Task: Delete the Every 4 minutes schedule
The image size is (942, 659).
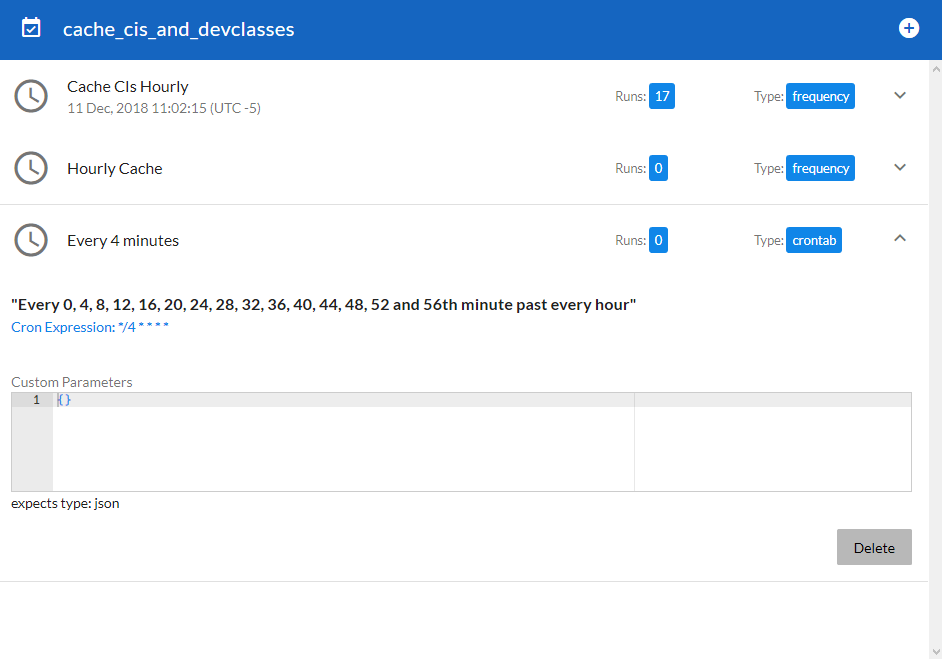Action: tap(874, 547)
